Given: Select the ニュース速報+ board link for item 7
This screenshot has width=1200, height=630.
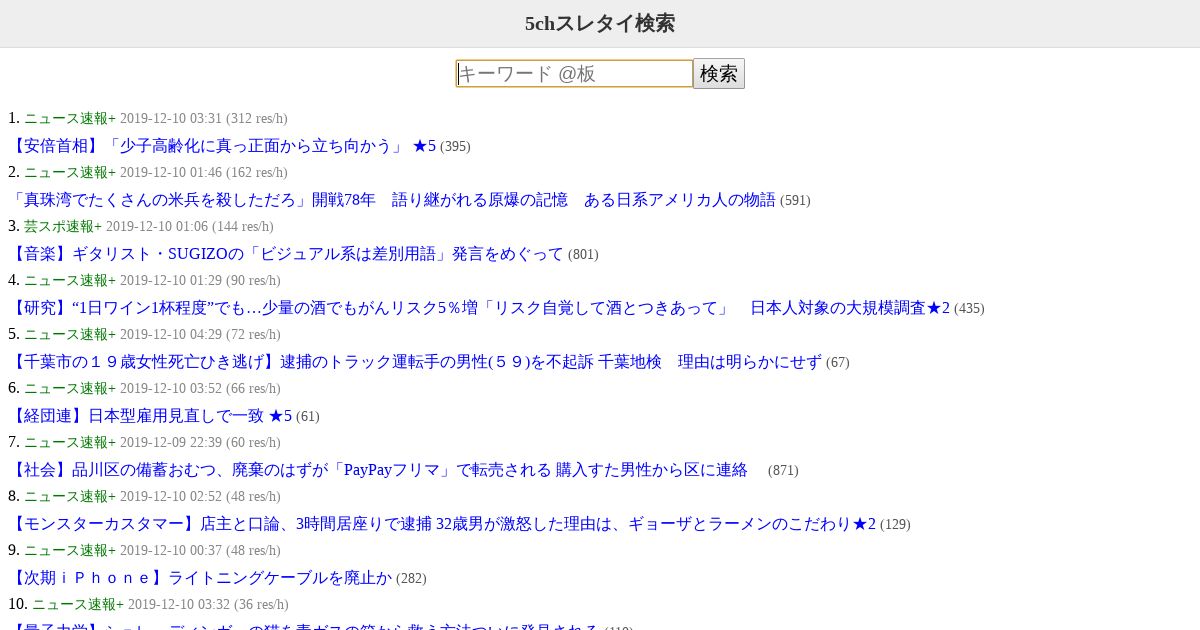Looking at the screenshot, I should pyautogui.click(x=70, y=442).
